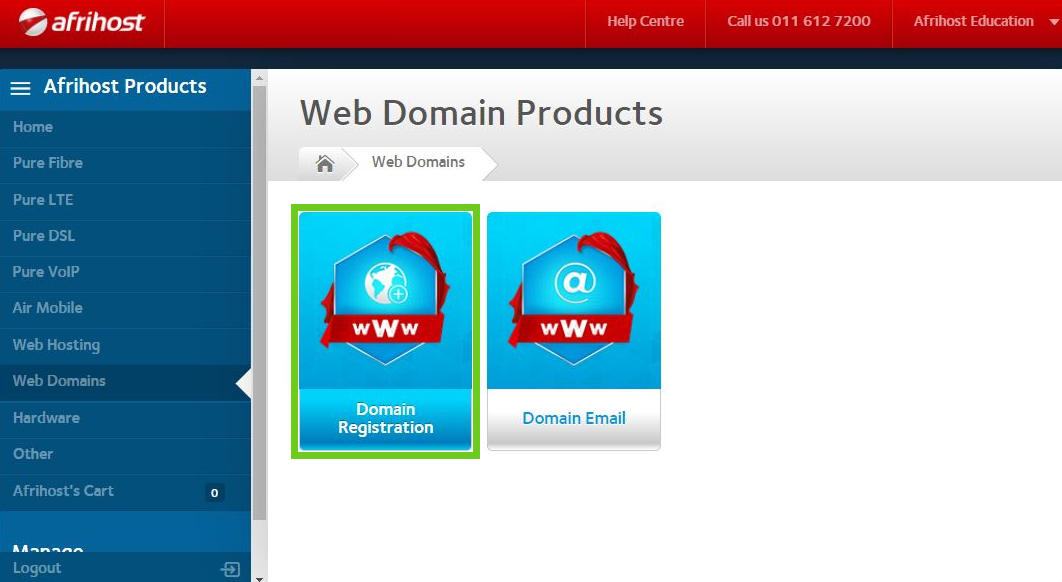Click the Web Domains breadcrumb

(x=418, y=162)
